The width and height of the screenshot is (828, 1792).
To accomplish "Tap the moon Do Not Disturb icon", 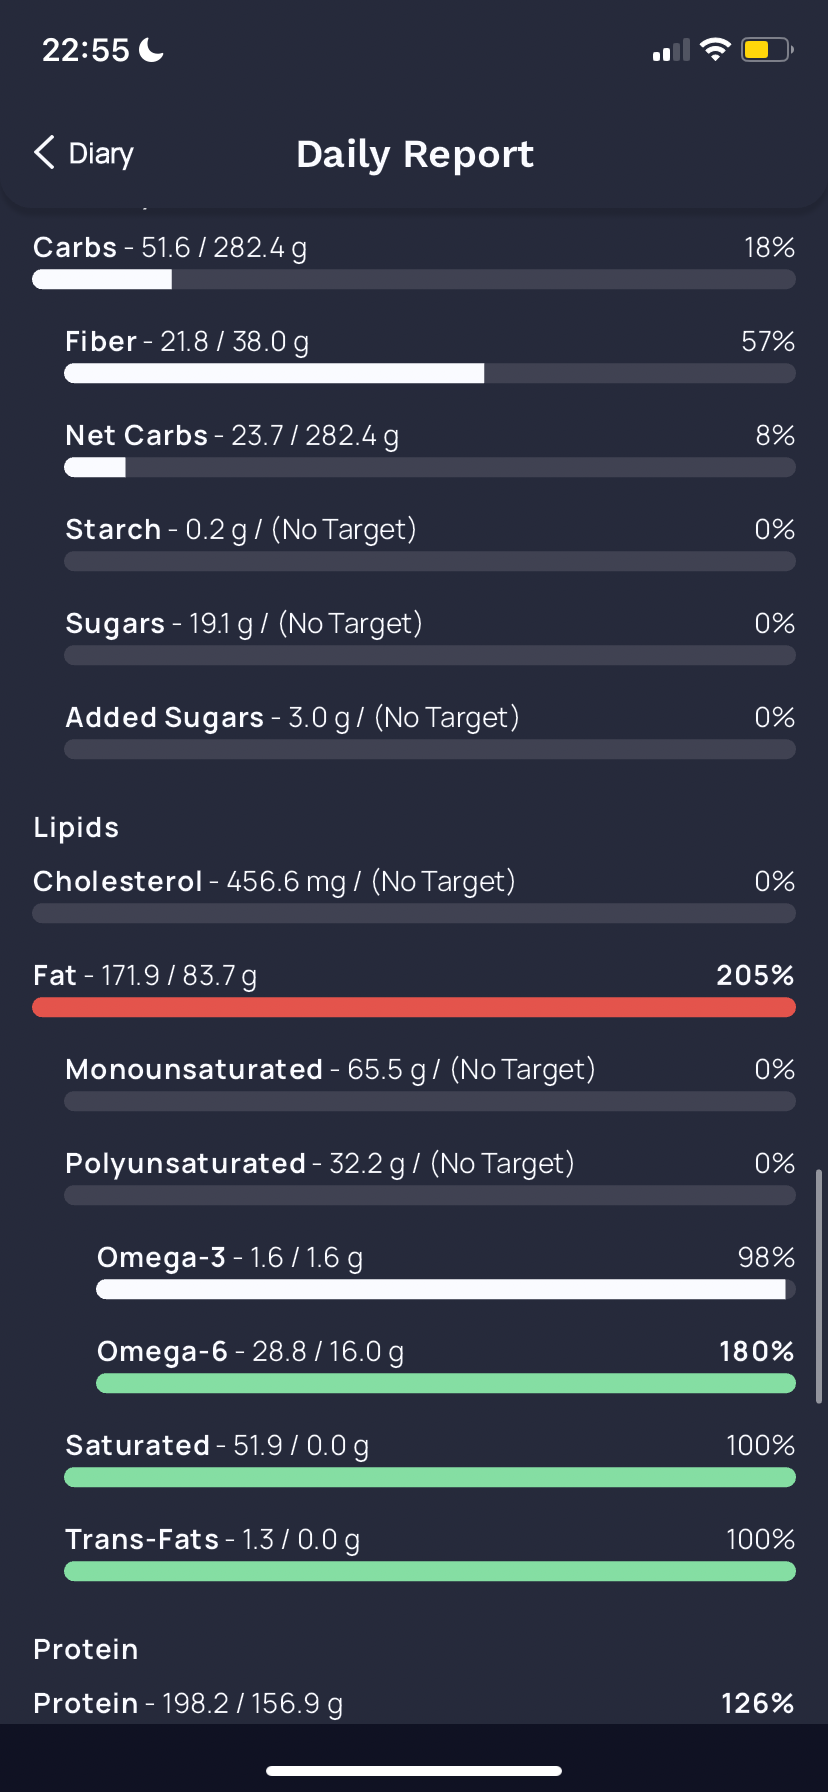I will click(x=151, y=49).
